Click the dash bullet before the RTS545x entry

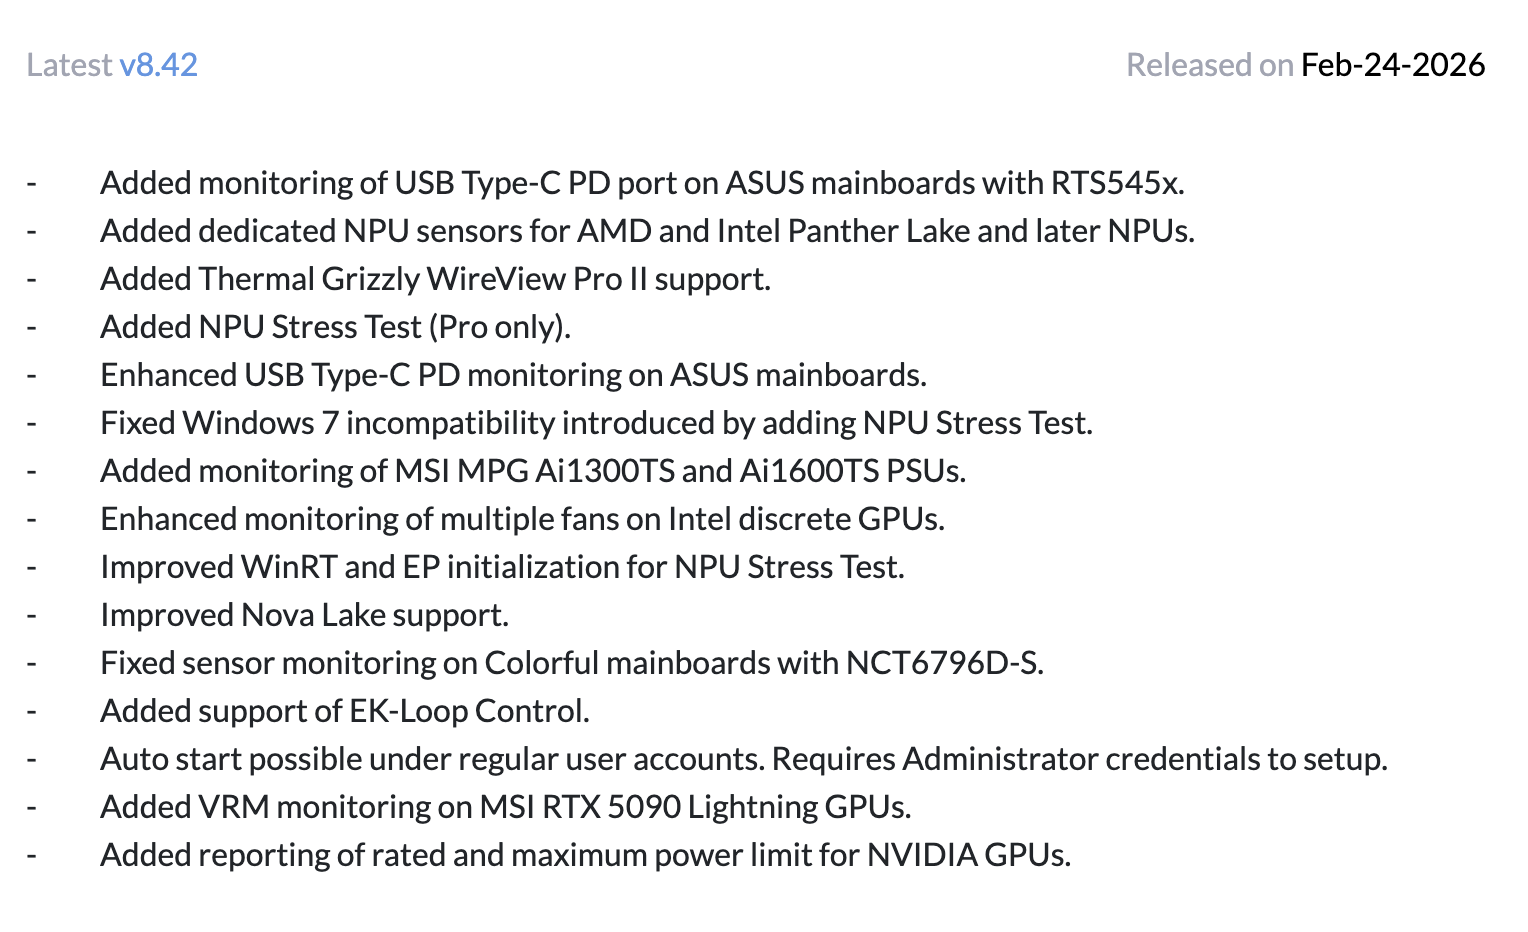point(32,183)
